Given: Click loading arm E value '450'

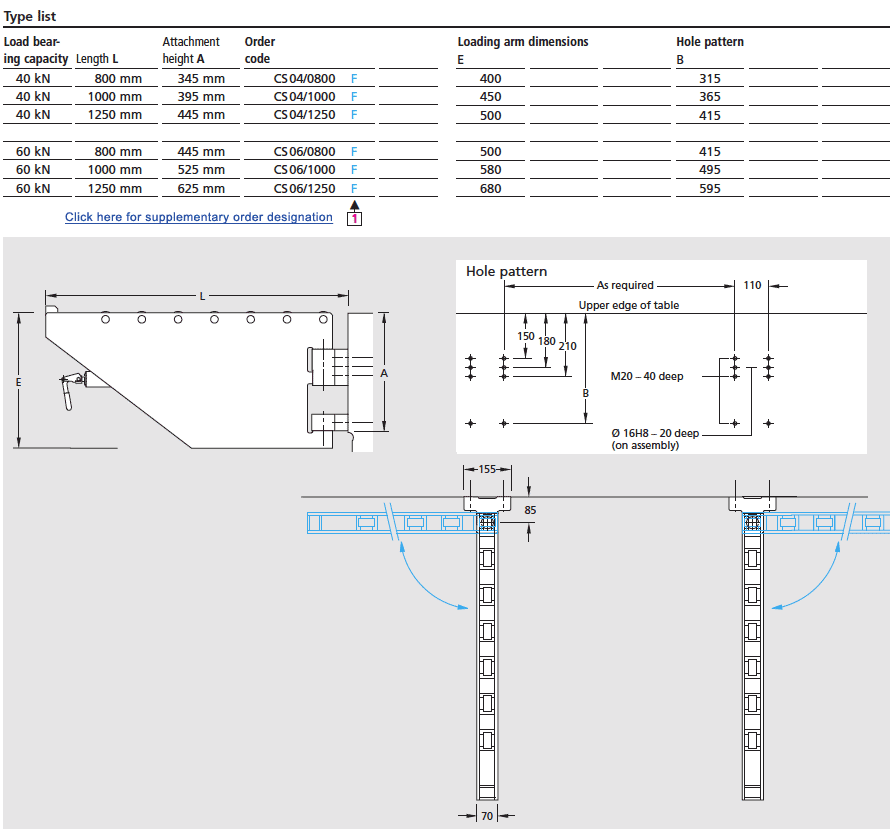Looking at the screenshot, I should [x=490, y=96].
